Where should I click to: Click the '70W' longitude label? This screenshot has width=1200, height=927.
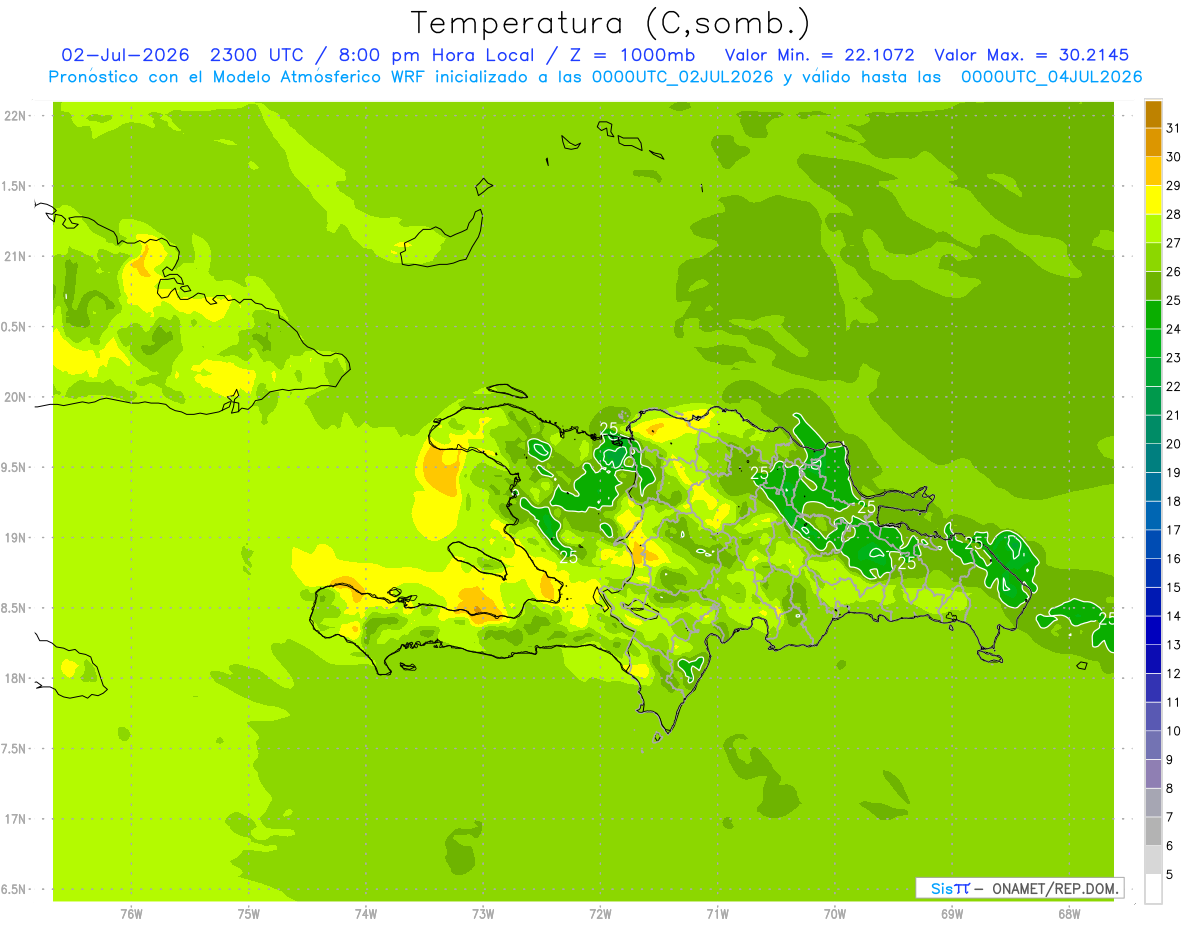835,914
